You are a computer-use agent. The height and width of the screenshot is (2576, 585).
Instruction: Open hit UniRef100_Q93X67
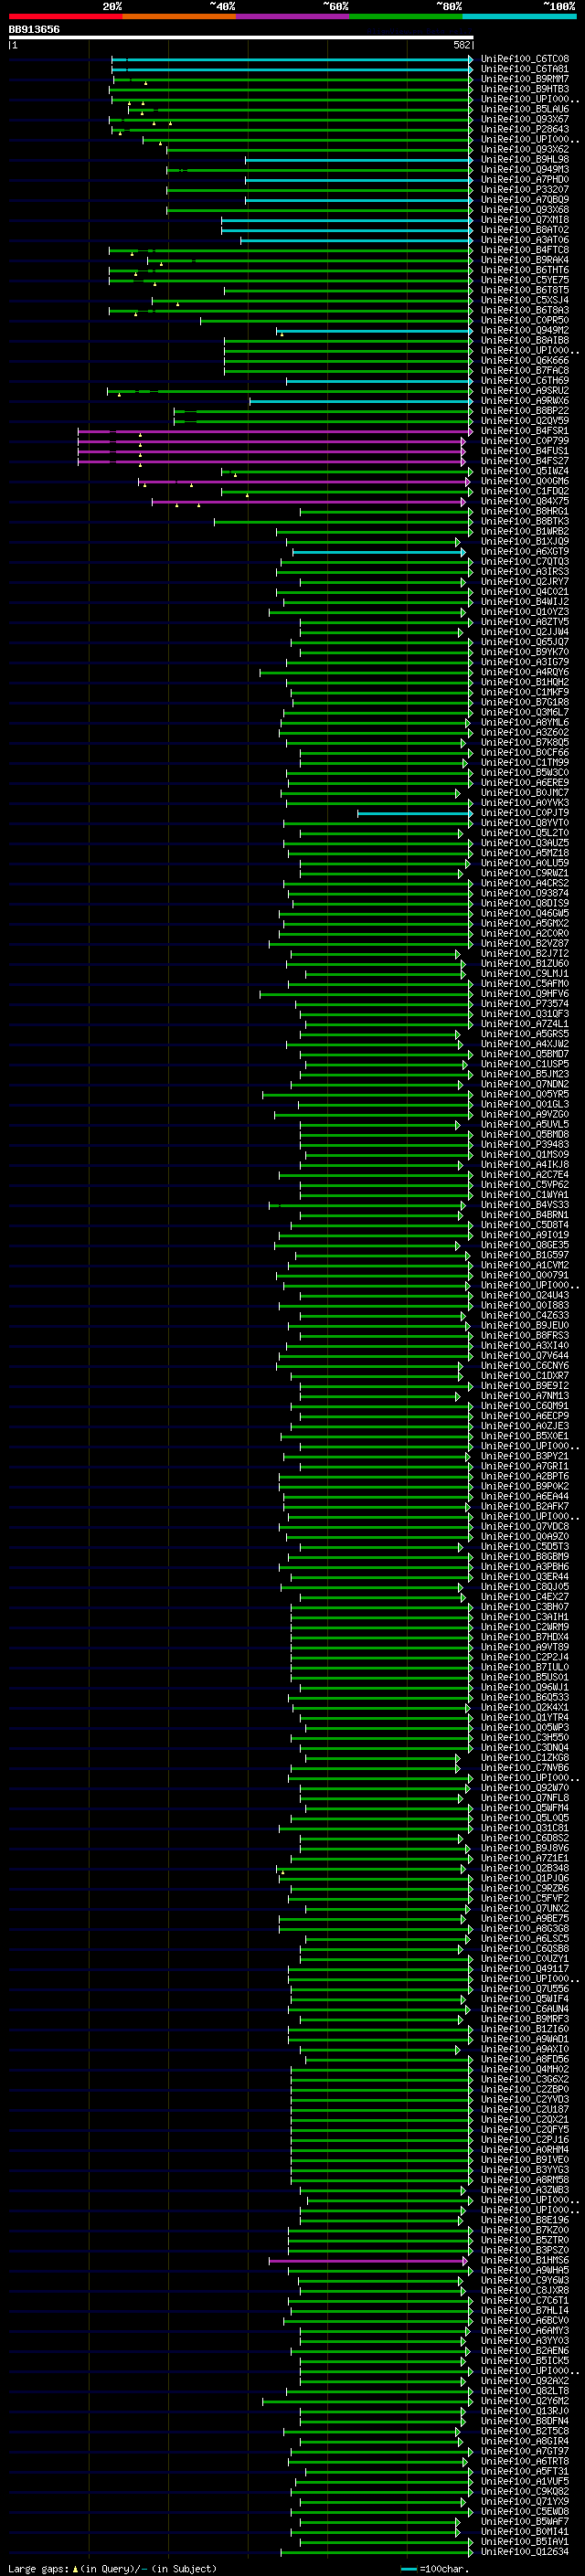525,119
